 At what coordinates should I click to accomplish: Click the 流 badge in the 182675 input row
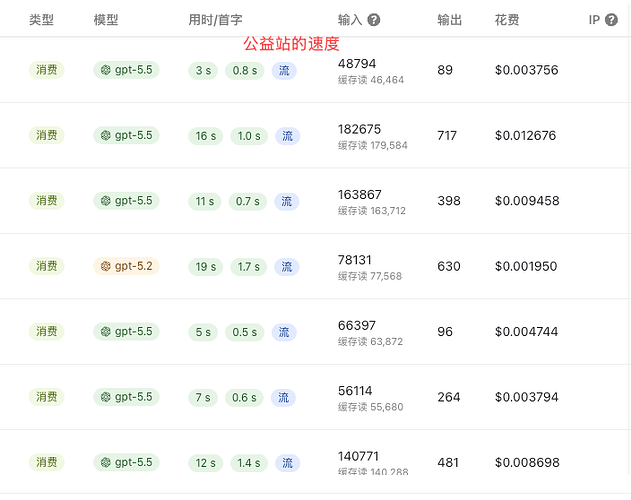point(287,136)
